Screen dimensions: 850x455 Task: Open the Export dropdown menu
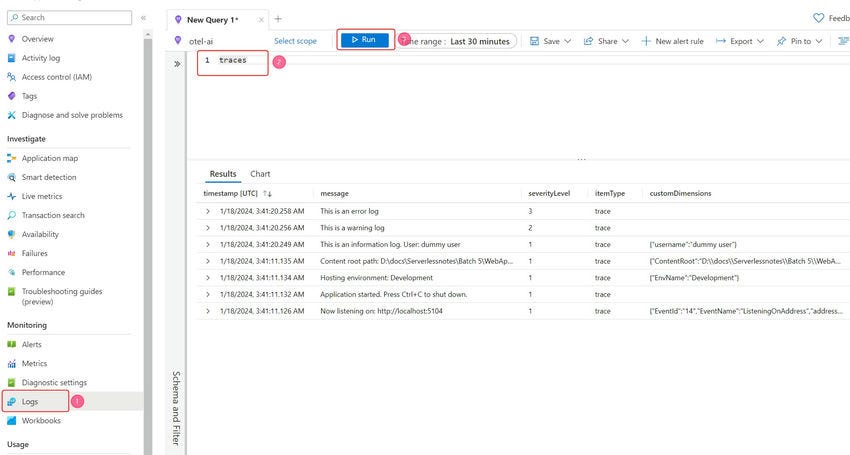pos(740,41)
